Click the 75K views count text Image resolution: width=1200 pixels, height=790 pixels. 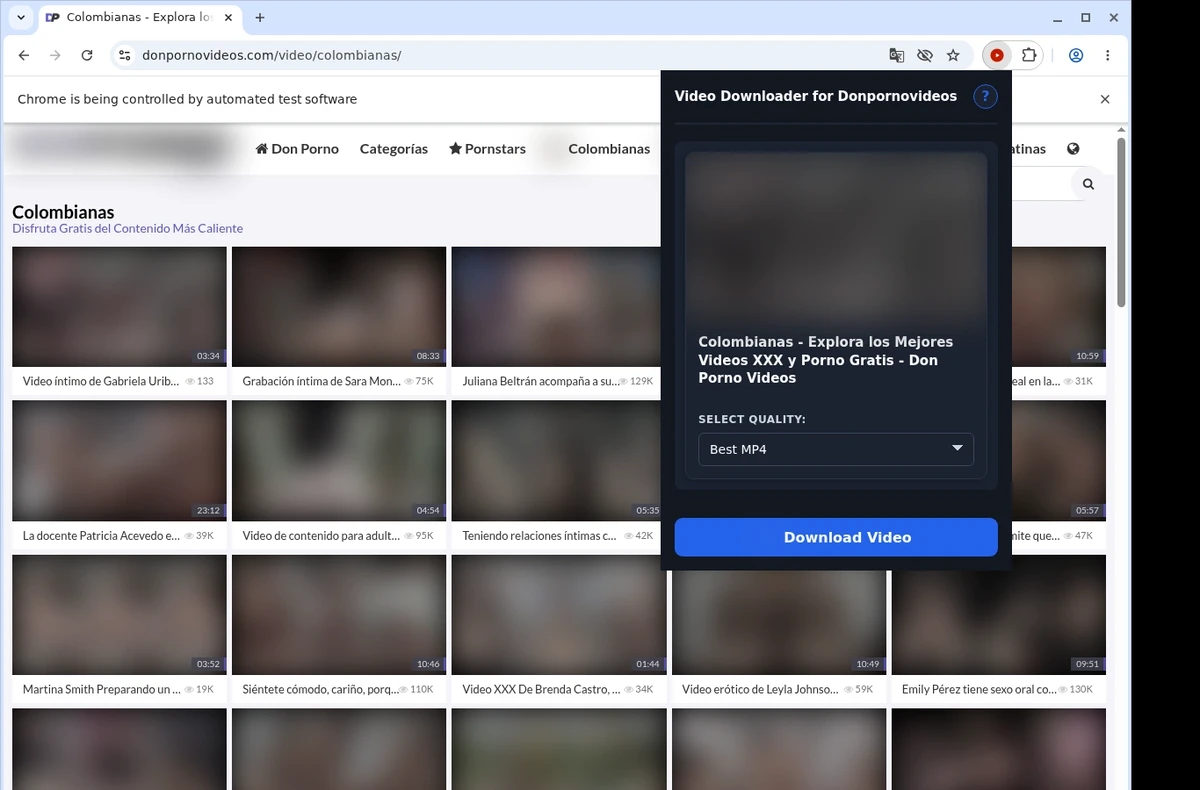[424, 381]
